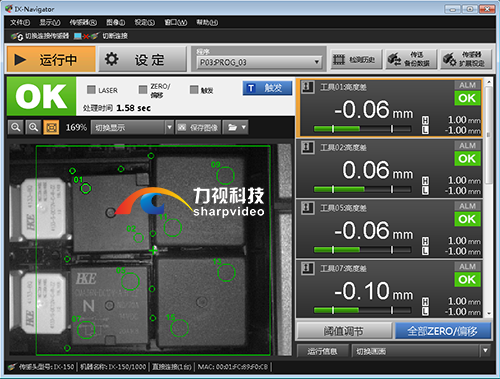Click the 工具02 height tool icon
Screen dimensions: 500x379
pos(307,147)
